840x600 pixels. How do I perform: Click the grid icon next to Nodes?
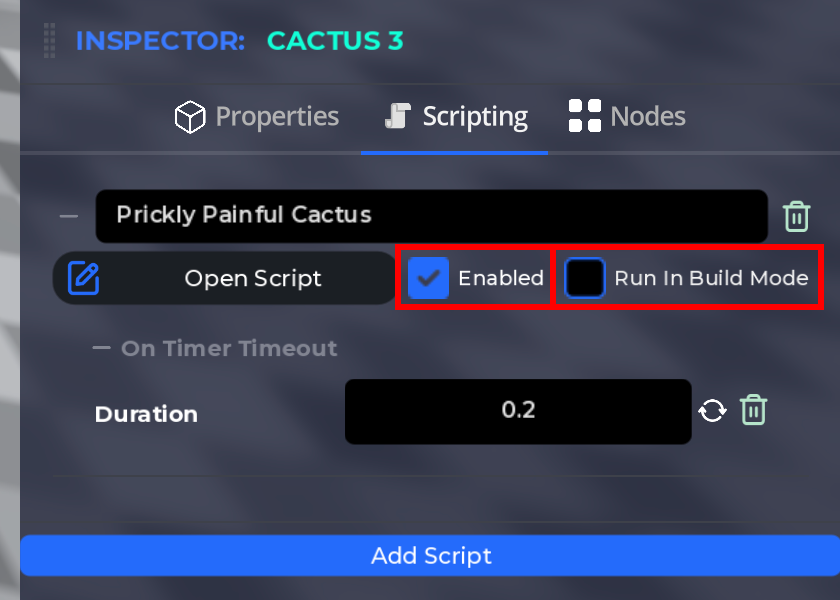coord(585,115)
